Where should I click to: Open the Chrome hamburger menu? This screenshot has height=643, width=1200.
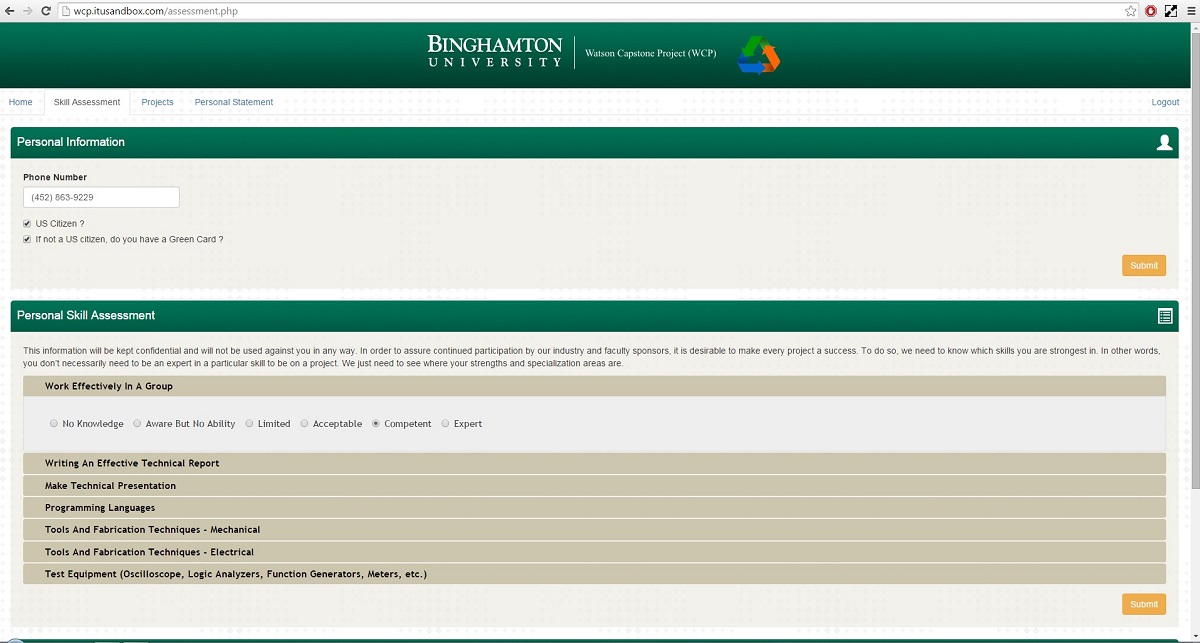click(1189, 11)
